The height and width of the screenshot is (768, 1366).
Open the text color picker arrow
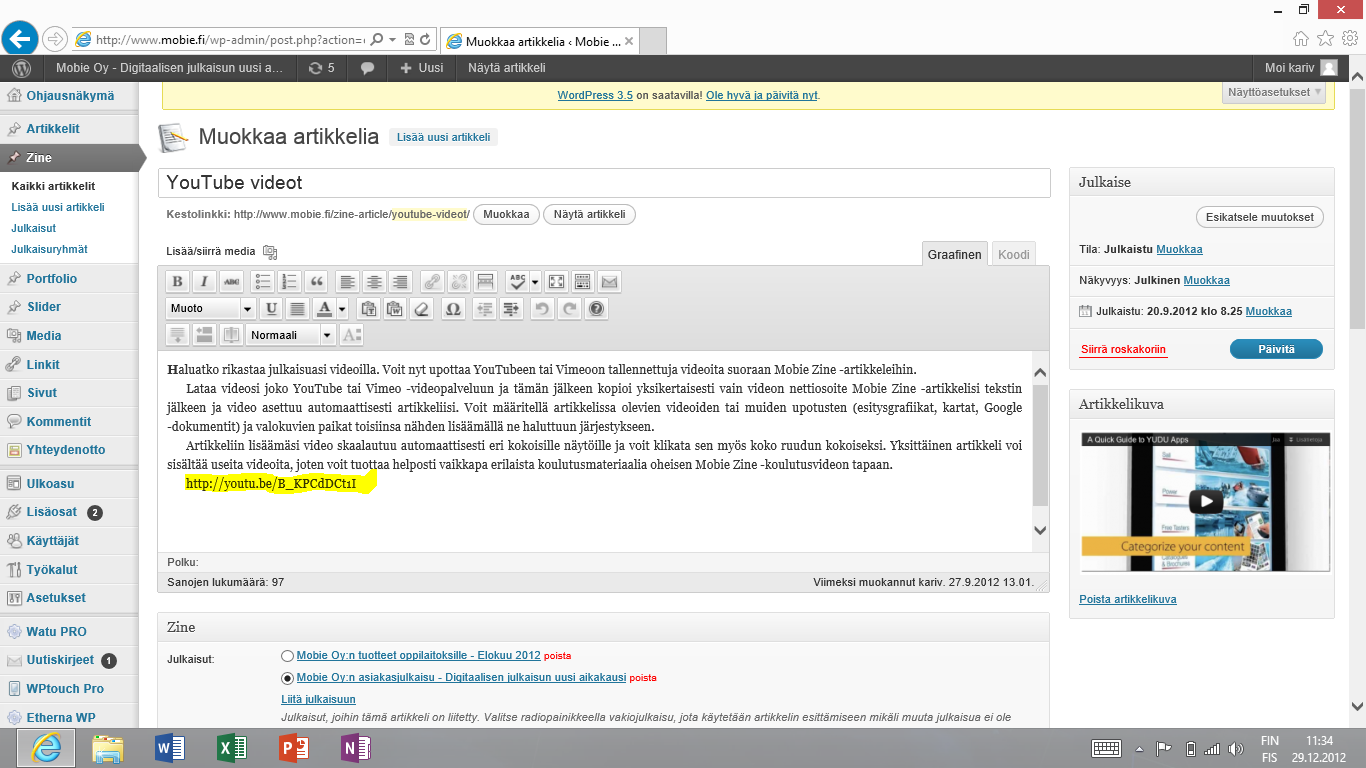tap(342, 309)
